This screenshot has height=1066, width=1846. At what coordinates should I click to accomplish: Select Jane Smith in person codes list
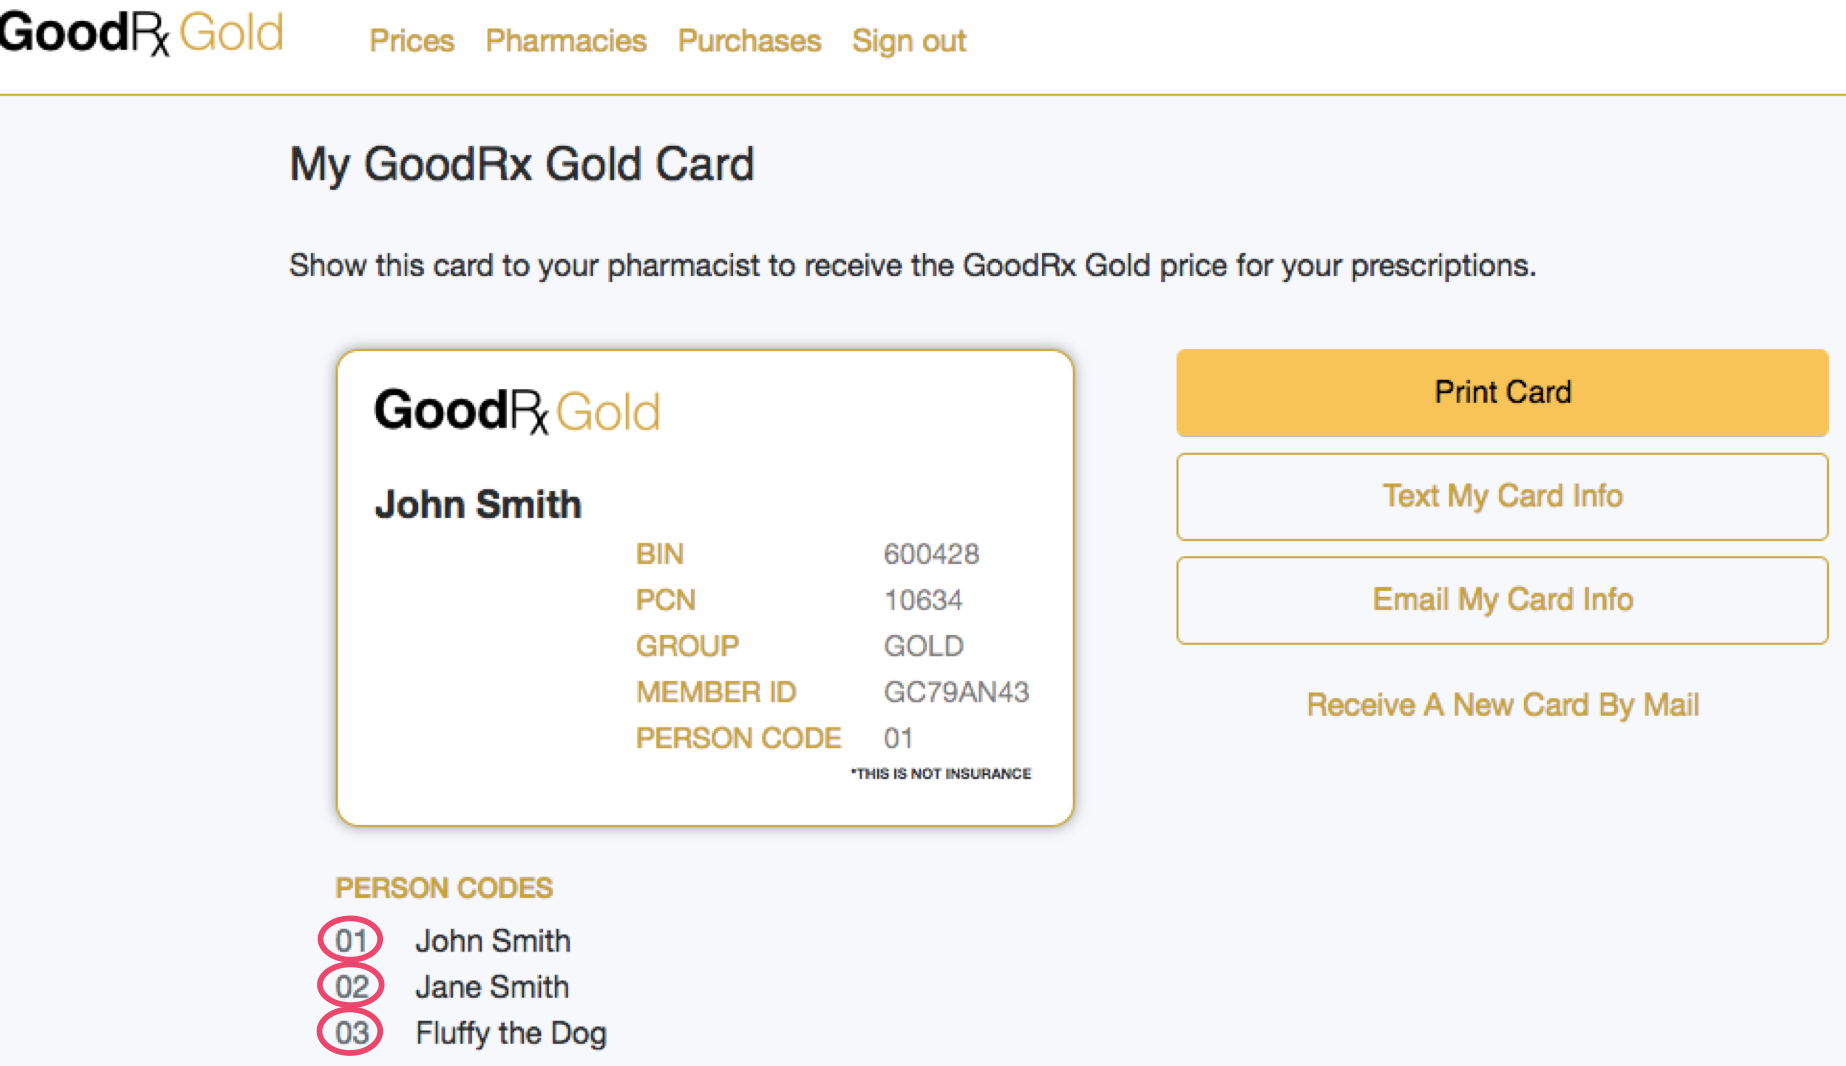coord(492,987)
